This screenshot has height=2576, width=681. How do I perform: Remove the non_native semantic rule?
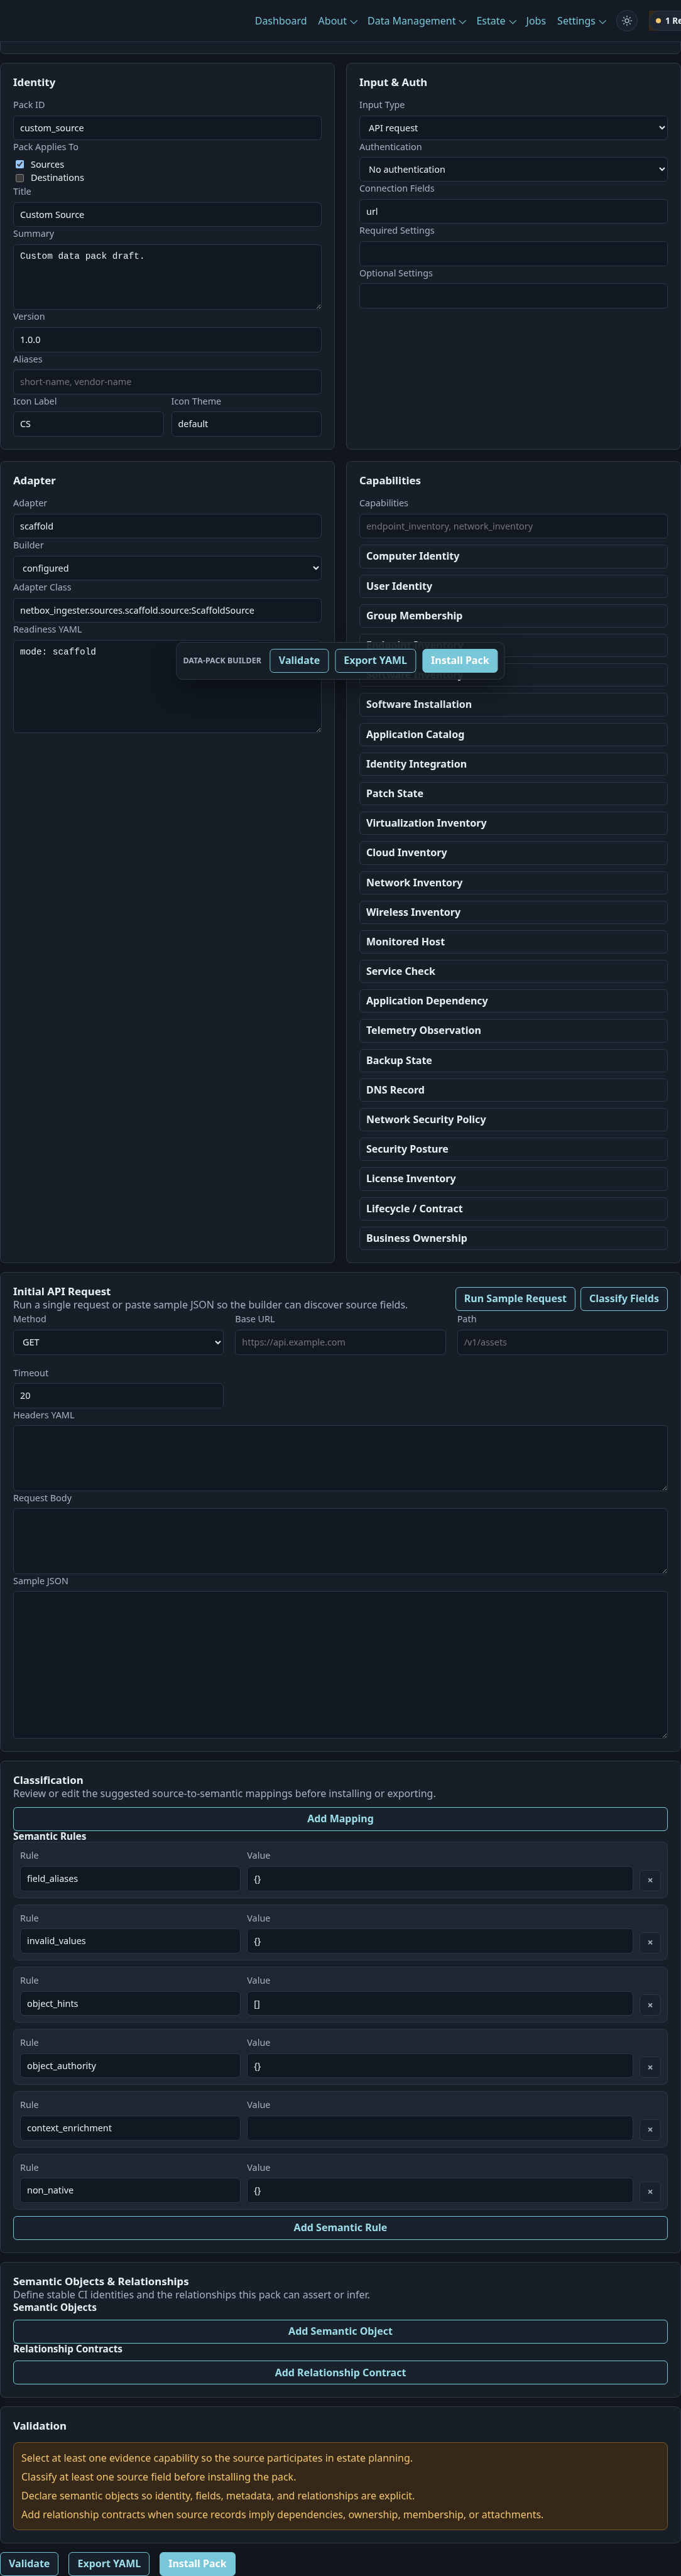tap(650, 2192)
